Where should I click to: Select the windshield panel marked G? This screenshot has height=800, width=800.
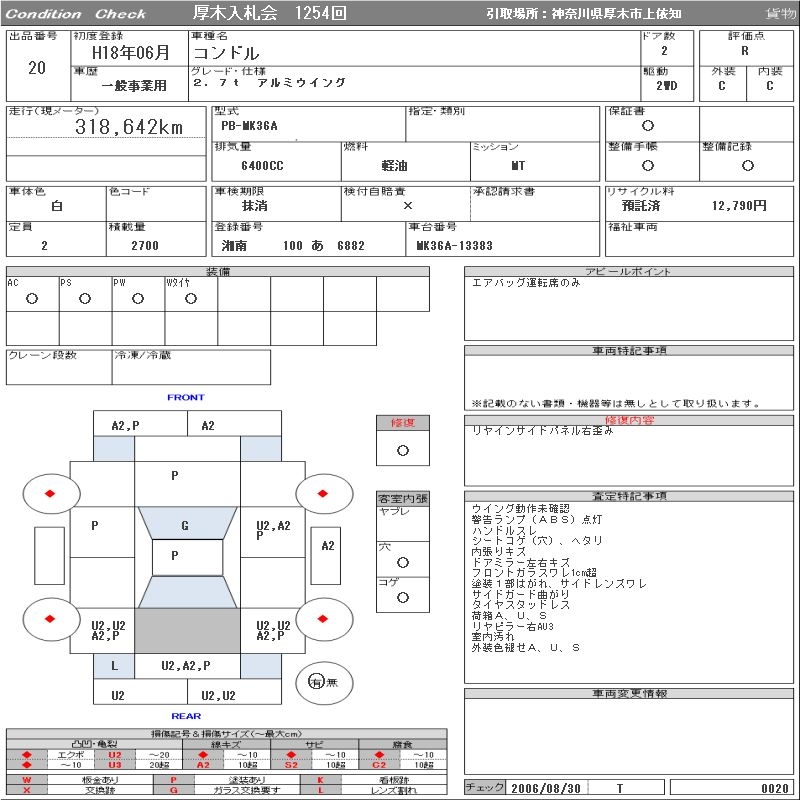[185, 525]
